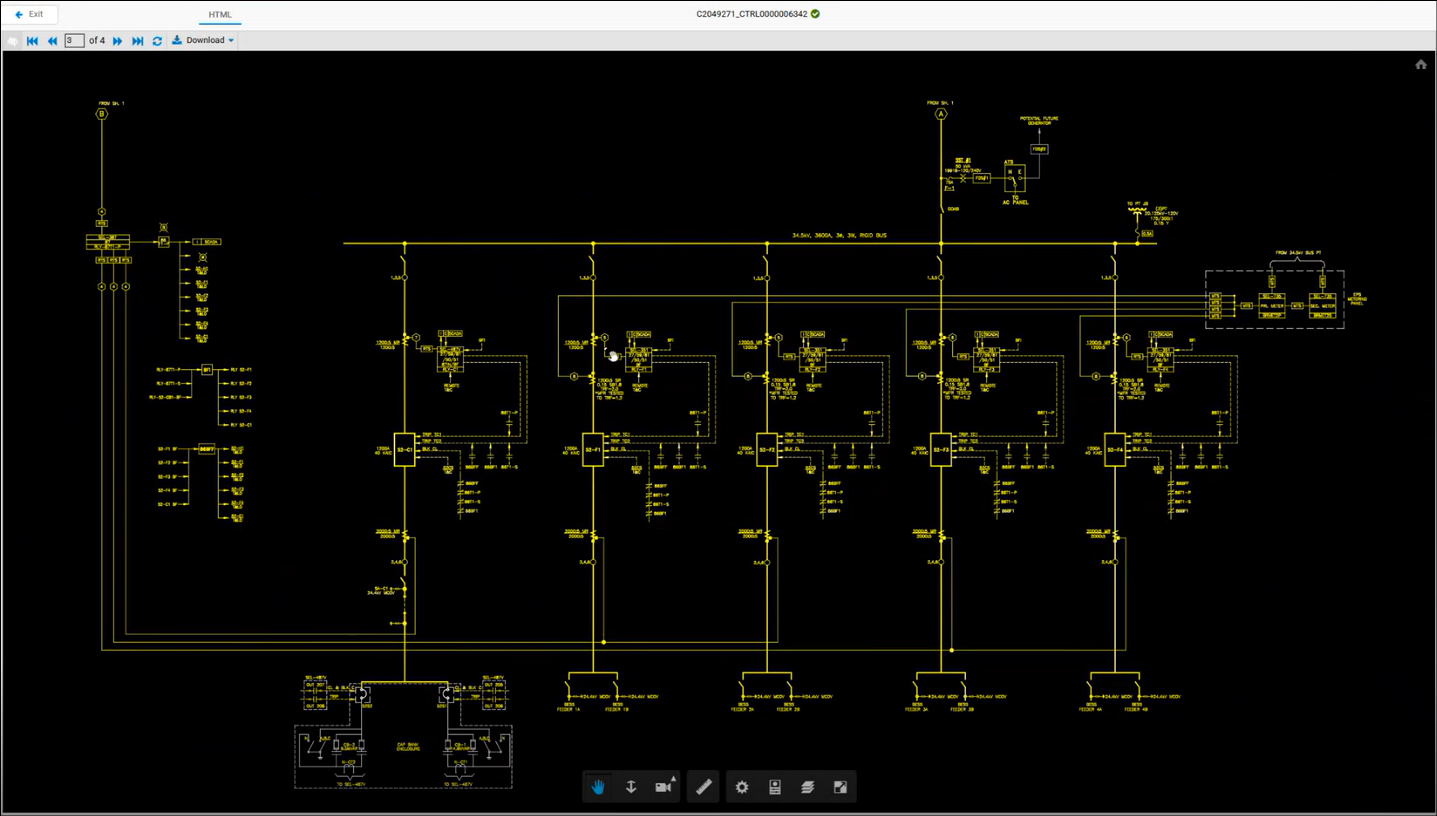The image size is (1437, 816).
Task: Click the 34.5kV RIGID BUS label
Action: (838, 236)
